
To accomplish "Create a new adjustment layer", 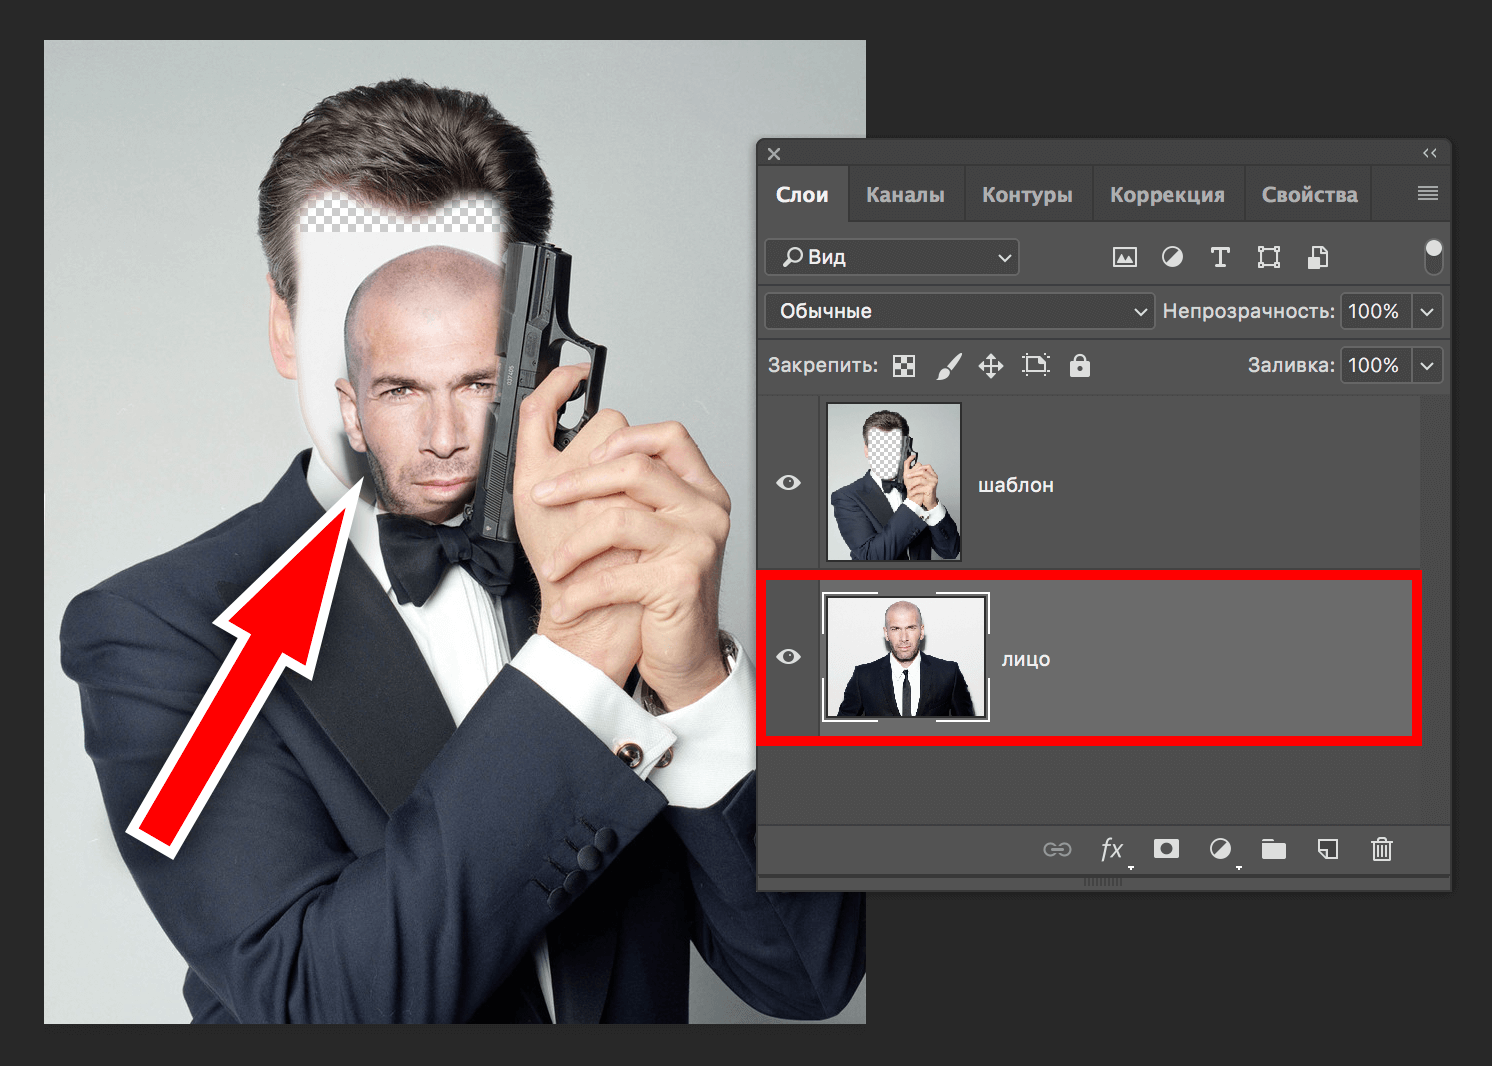I will (x=1221, y=849).
